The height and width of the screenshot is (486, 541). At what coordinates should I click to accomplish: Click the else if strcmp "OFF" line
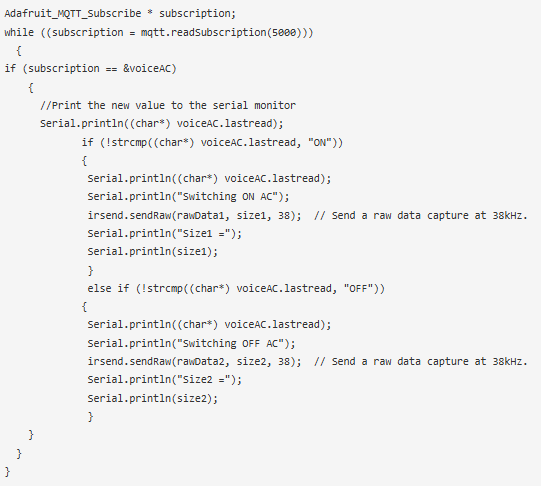coord(236,288)
